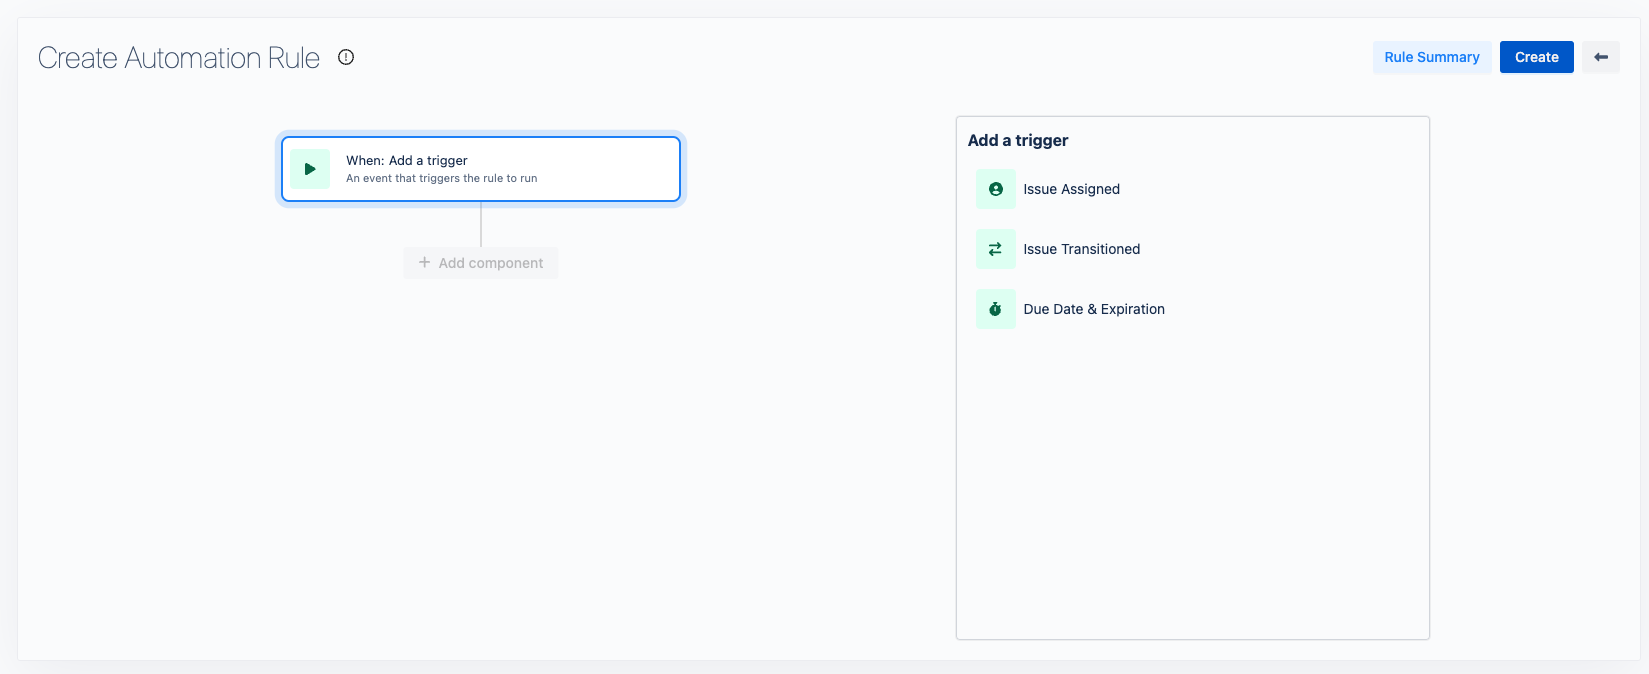Click the plus icon on Add component
This screenshot has width=1649, height=674.
pyautogui.click(x=424, y=263)
